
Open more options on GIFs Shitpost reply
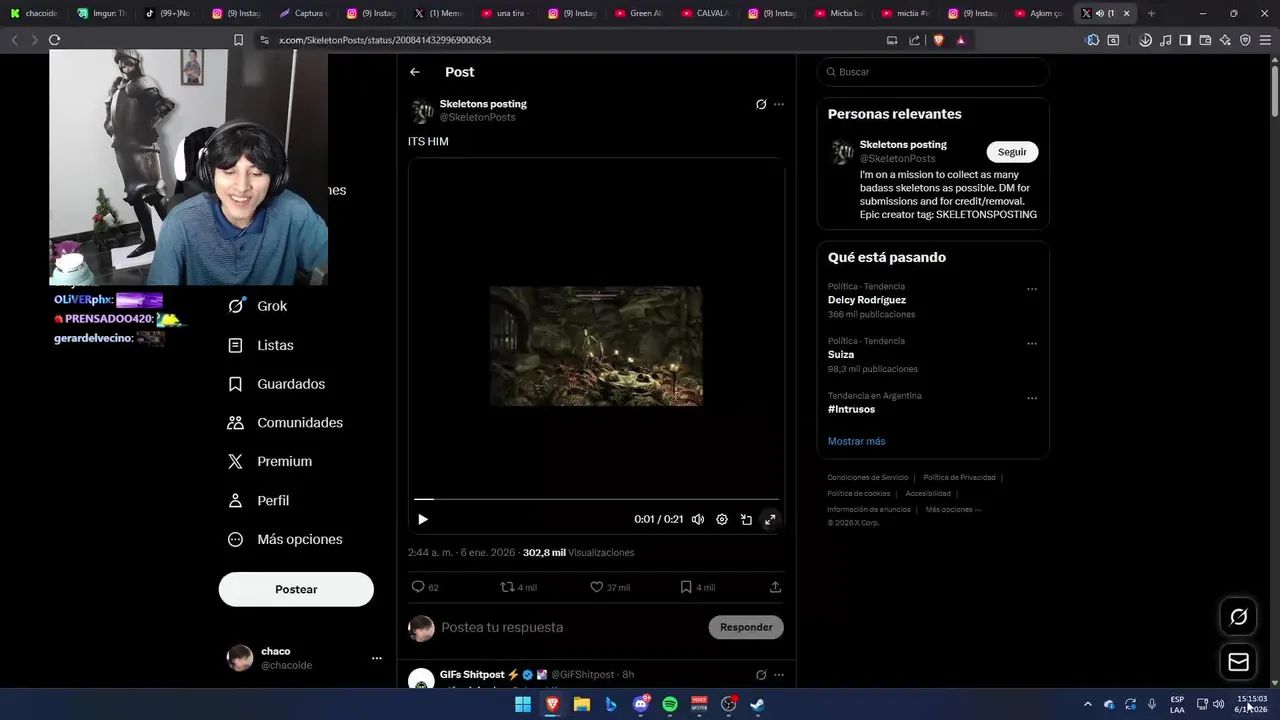click(779, 675)
